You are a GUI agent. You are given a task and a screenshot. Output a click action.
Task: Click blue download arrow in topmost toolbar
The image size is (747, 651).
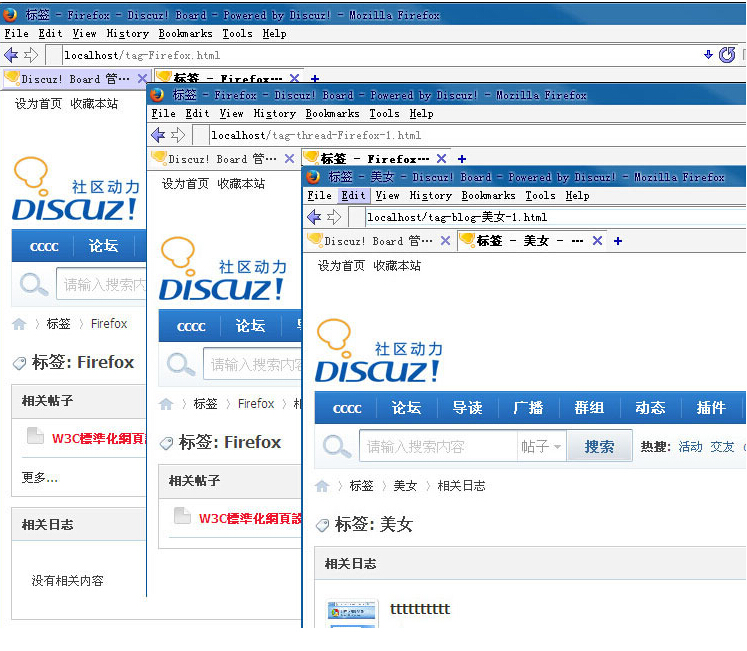[x=709, y=55]
